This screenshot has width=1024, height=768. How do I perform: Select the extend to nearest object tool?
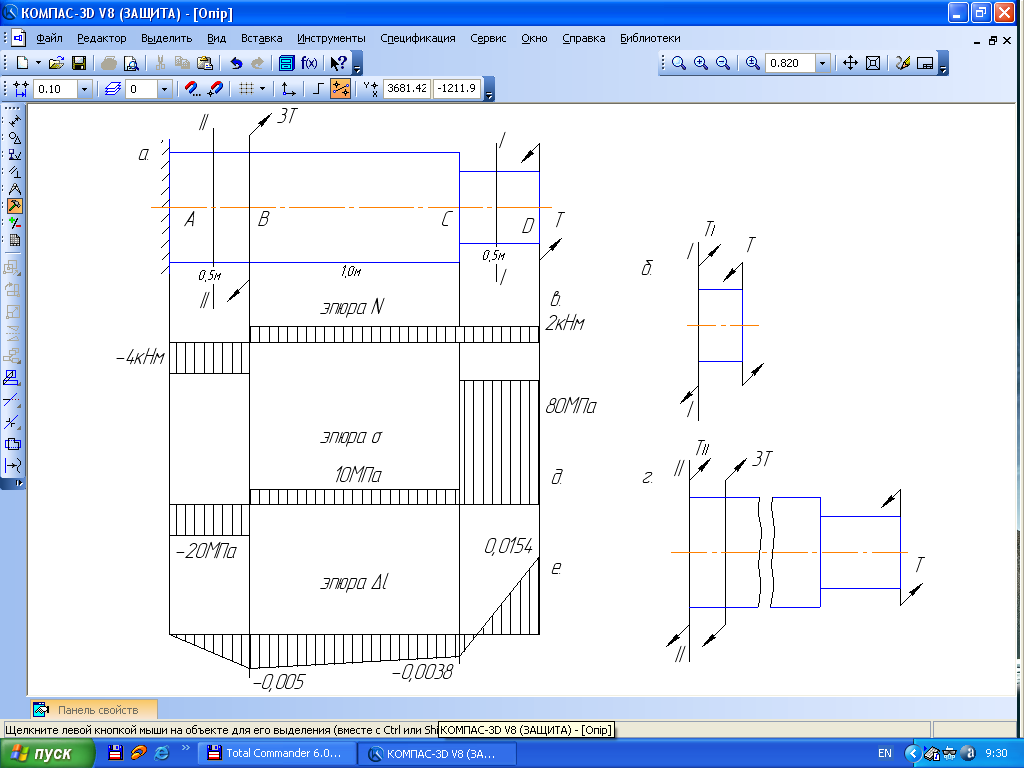point(12,466)
